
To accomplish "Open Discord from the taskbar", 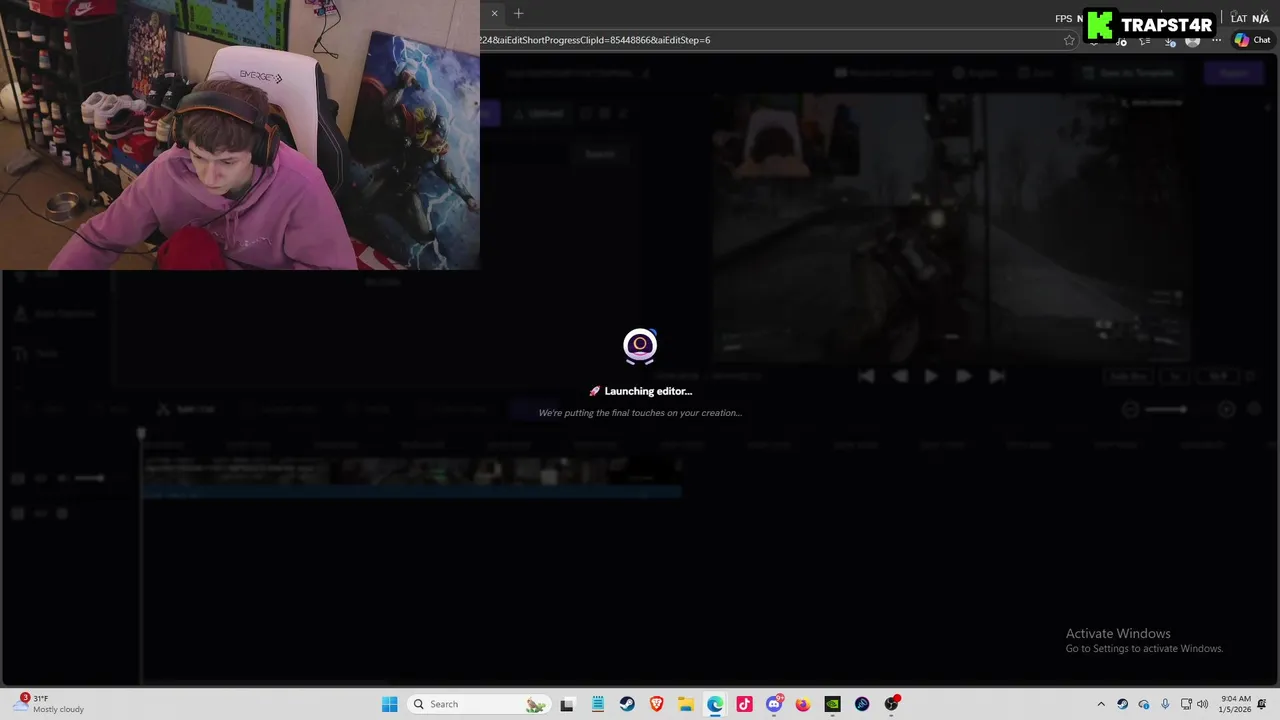I will tap(774, 704).
